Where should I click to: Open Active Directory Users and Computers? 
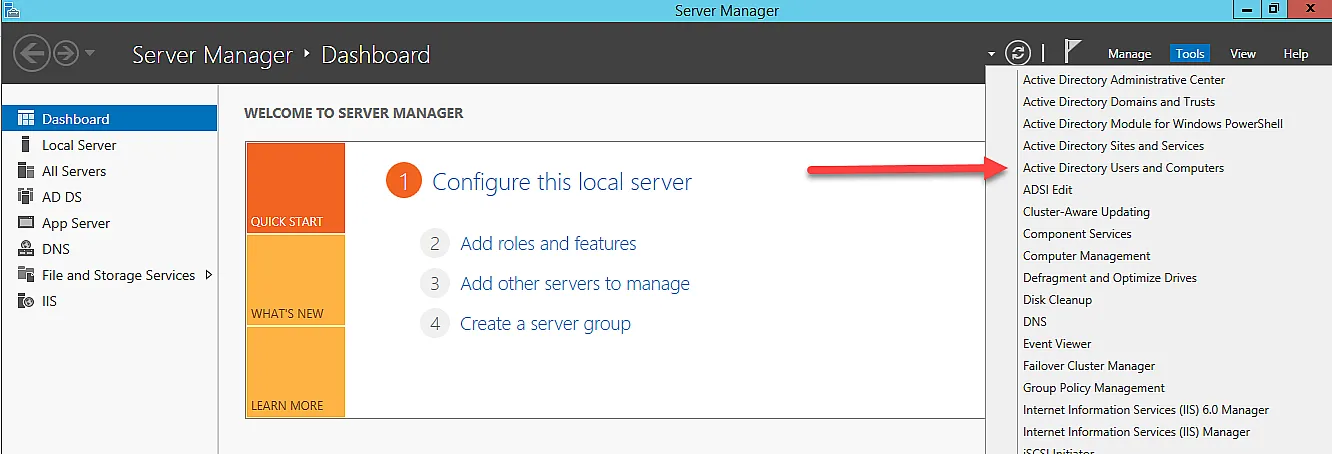click(1123, 168)
